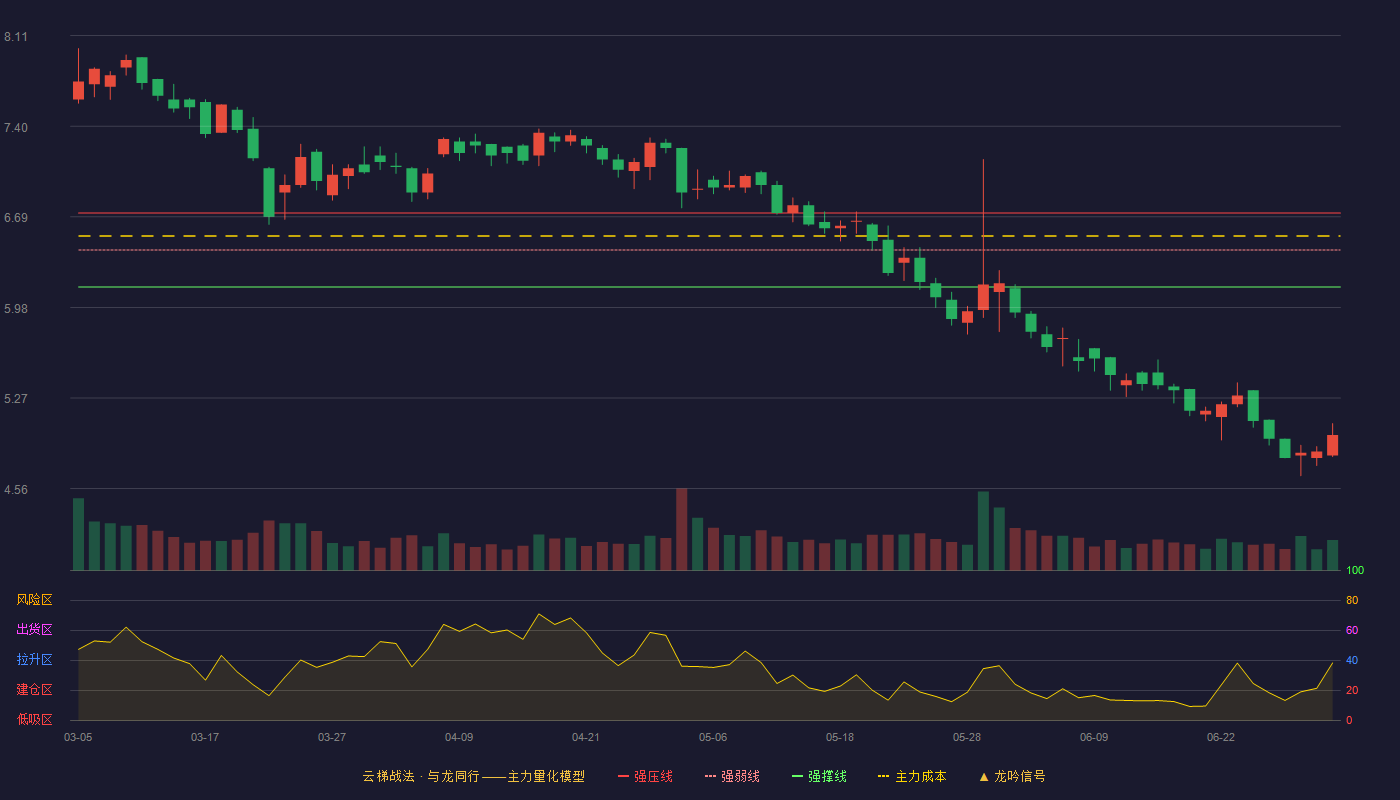Toggle the 强压线 legend red line icon
This screenshot has height=800, width=1400.
623,776
